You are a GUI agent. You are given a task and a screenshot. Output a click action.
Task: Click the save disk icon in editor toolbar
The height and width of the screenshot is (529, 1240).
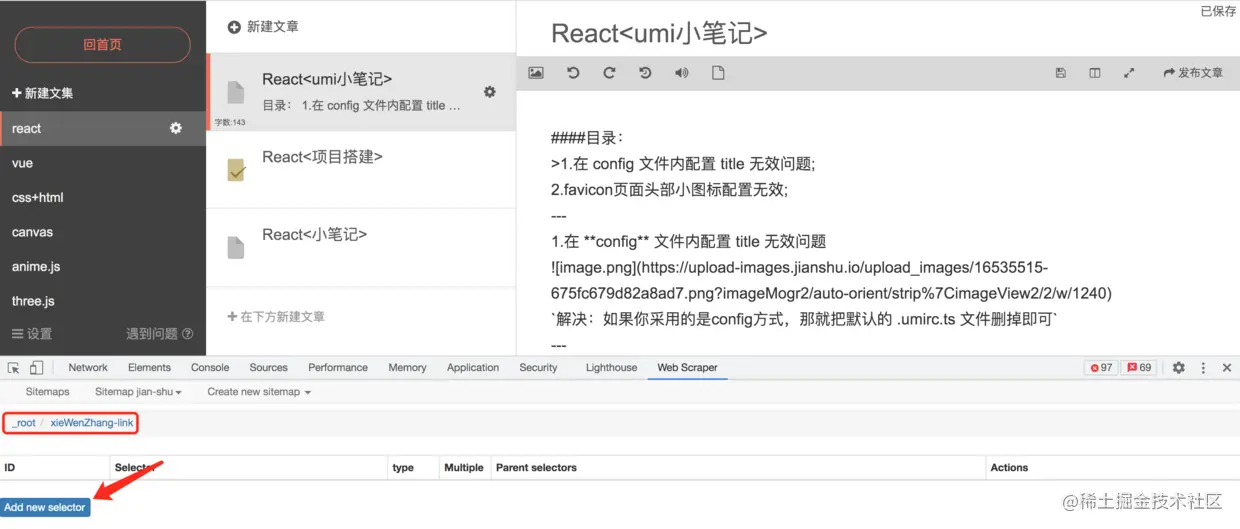coord(1061,73)
